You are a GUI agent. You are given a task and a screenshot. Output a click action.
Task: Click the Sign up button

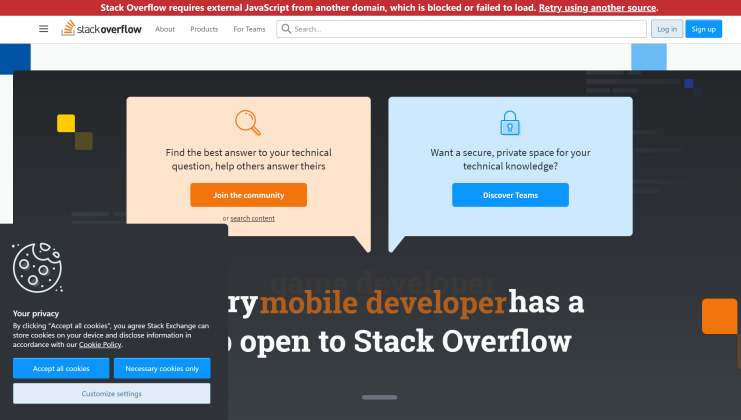click(x=704, y=29)
